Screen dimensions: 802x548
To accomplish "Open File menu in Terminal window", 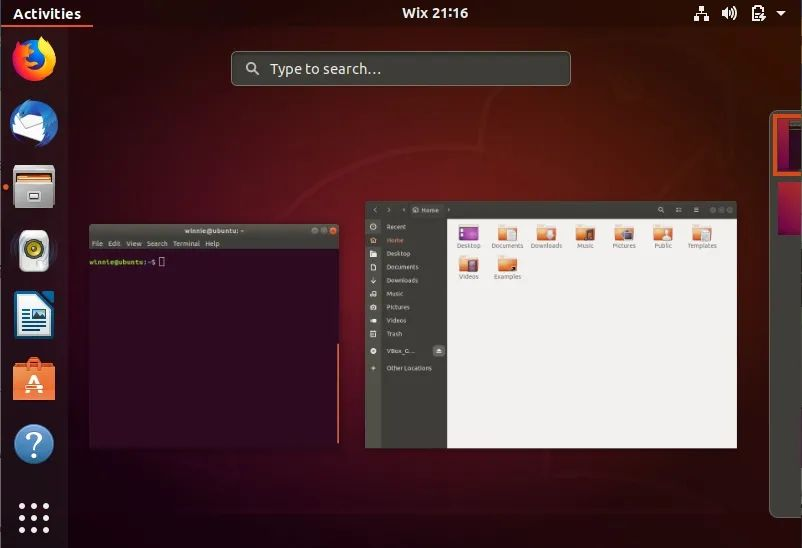I will coord(97,244).
